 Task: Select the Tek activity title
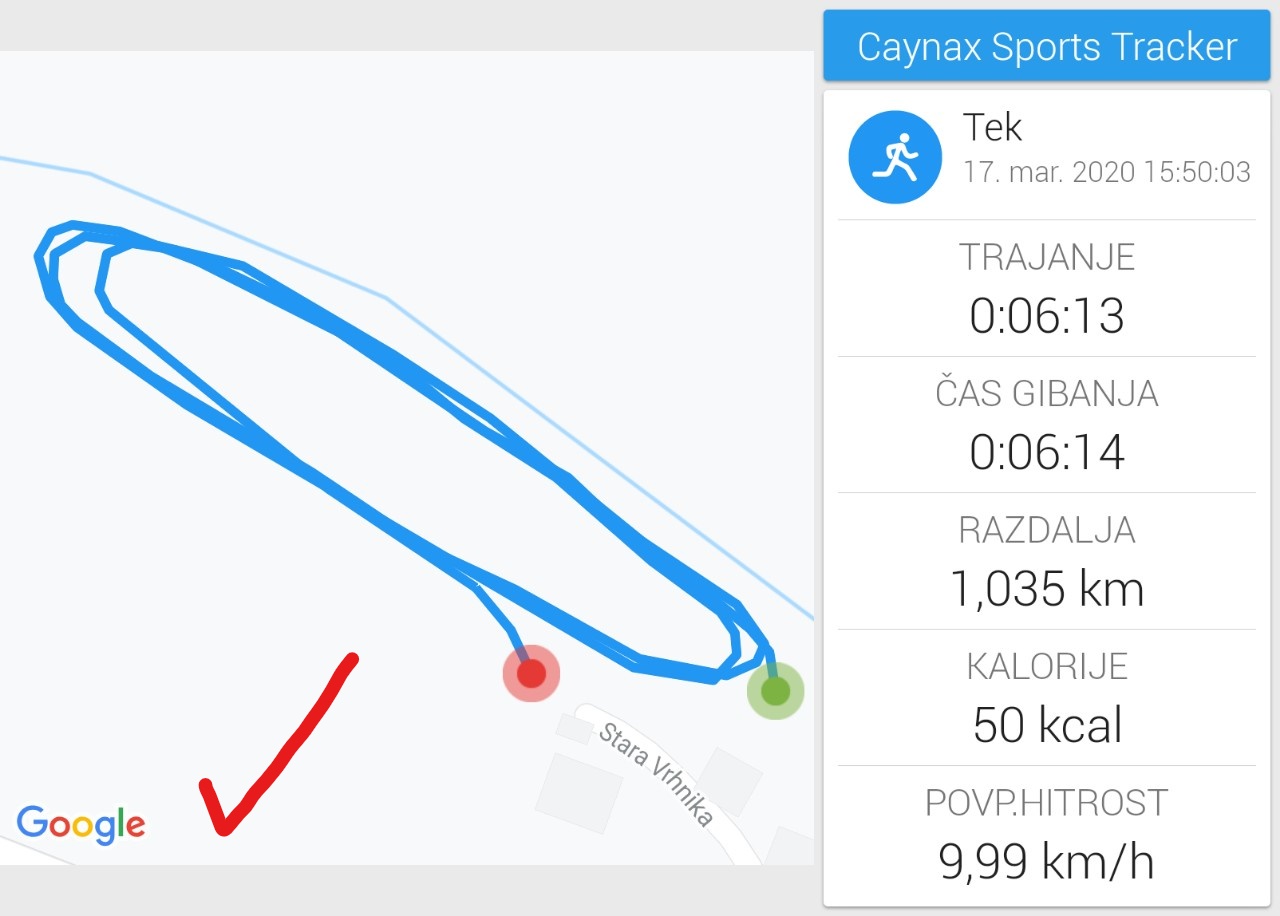(x=992, y=127)
